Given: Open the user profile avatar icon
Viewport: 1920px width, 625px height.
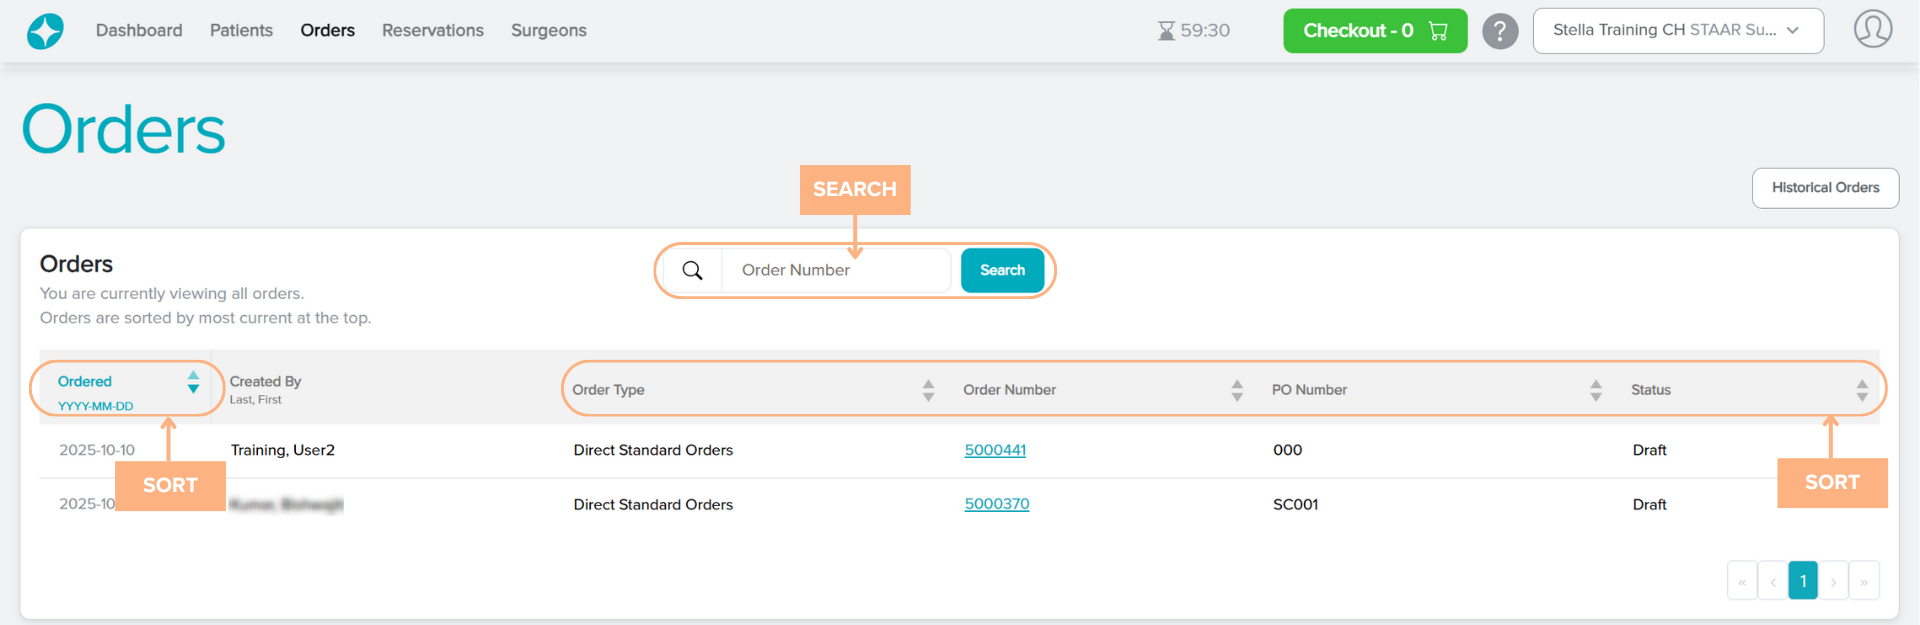Looking at the screenshot, I should click(1872, 29).
